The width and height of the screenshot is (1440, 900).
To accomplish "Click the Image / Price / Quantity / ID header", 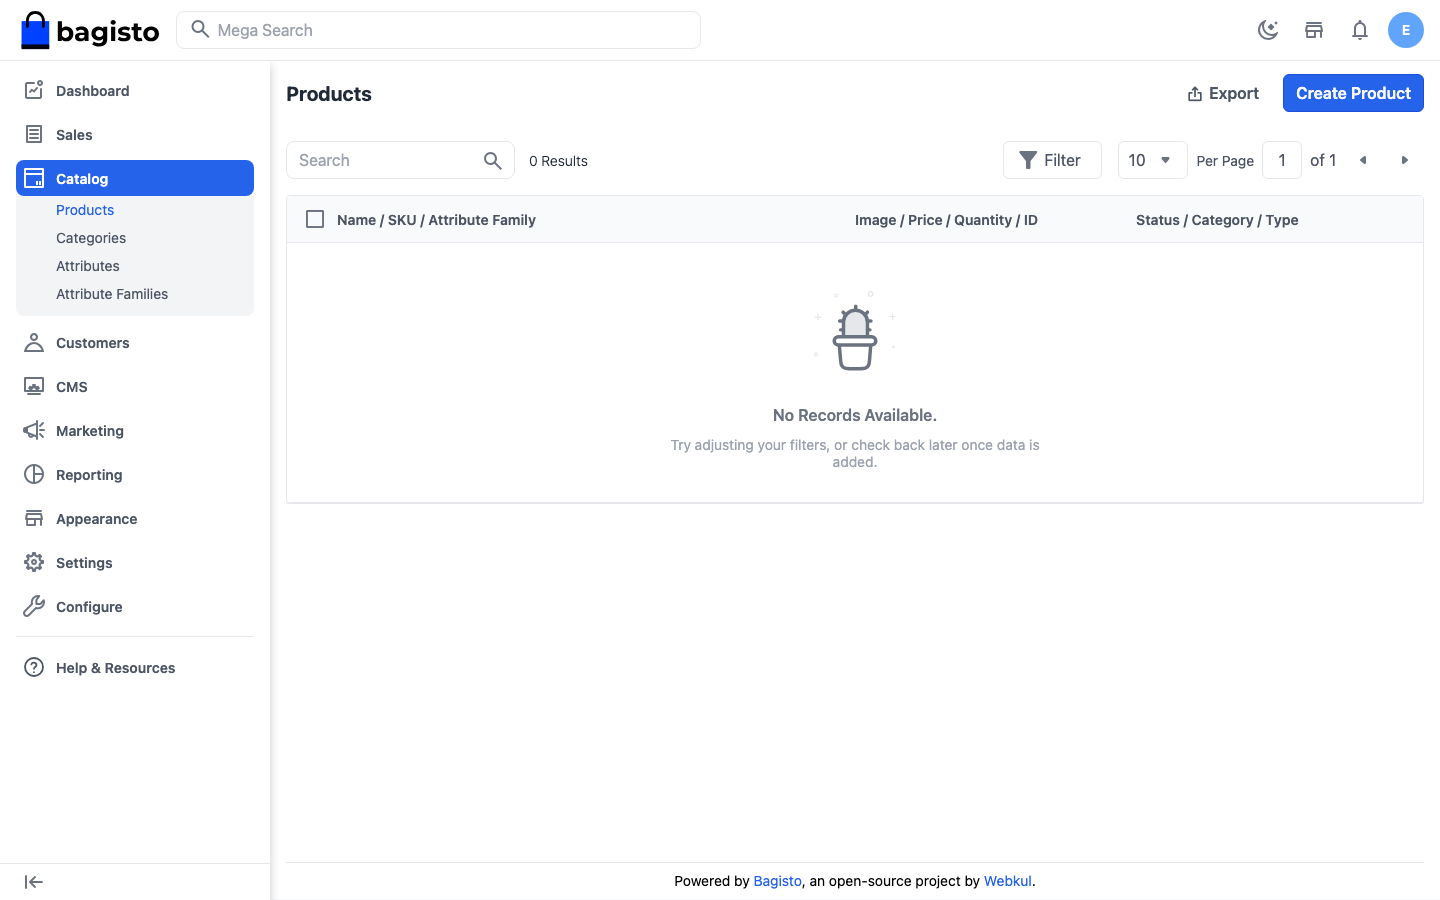I will coord(946,220).
